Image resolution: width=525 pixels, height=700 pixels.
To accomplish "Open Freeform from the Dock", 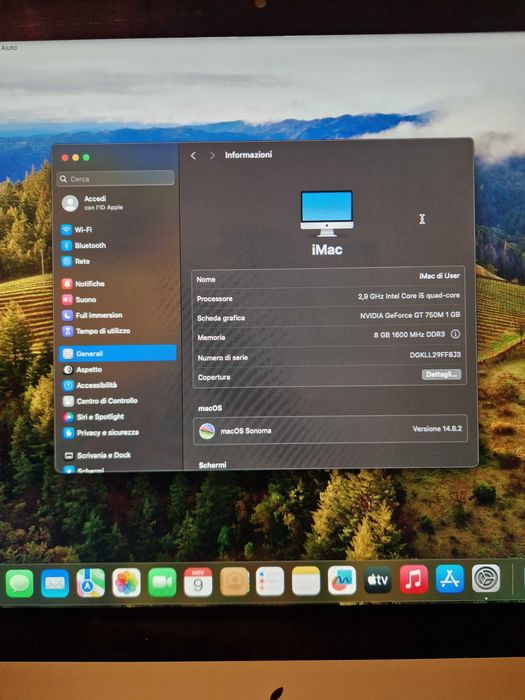I will pos(342,580).
